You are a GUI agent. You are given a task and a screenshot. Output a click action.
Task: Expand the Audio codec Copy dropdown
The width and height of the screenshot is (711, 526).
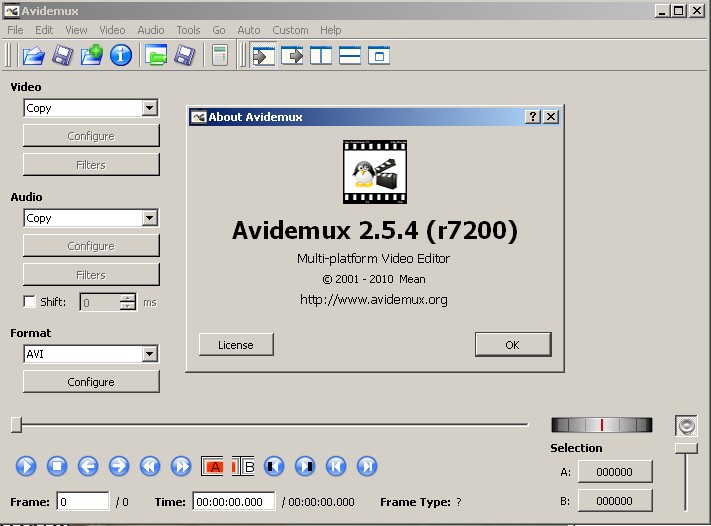point(149,218)
